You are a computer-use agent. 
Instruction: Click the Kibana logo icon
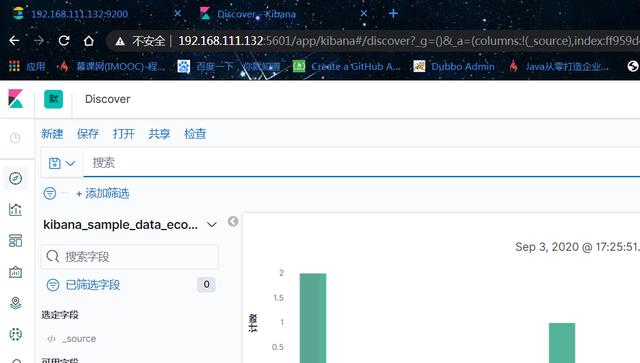pyautogui.click(x=16, y=99)
